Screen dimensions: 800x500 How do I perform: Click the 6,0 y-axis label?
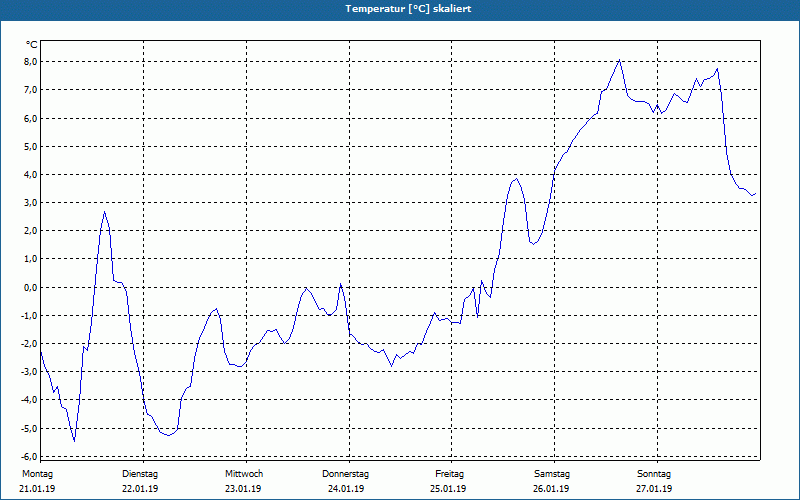pyautogui.click(x=31, y=118)
